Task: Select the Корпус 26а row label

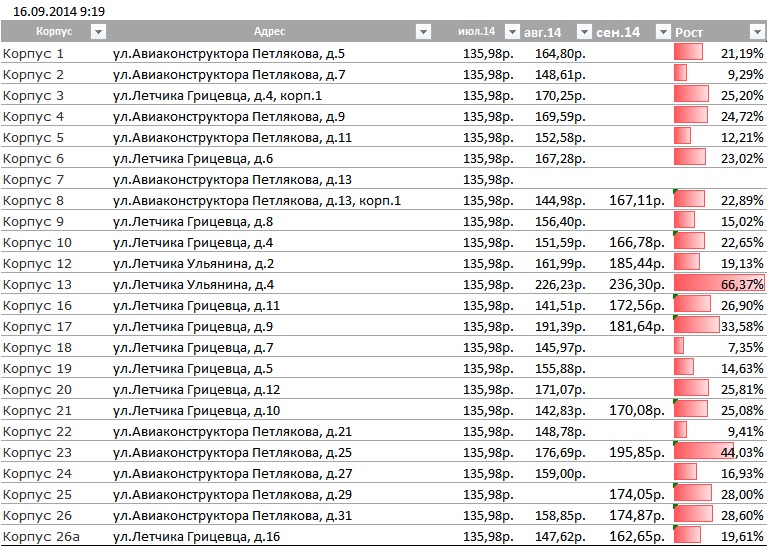Action: (41, 537)
